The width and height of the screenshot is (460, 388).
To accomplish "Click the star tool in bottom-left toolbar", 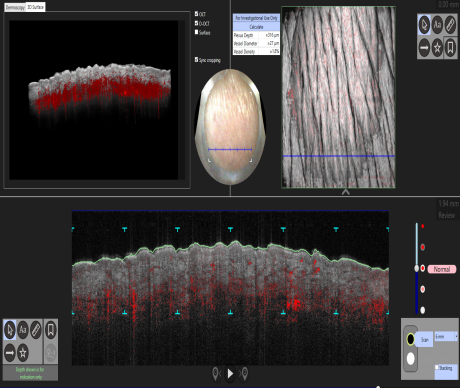I will [23, 352].
